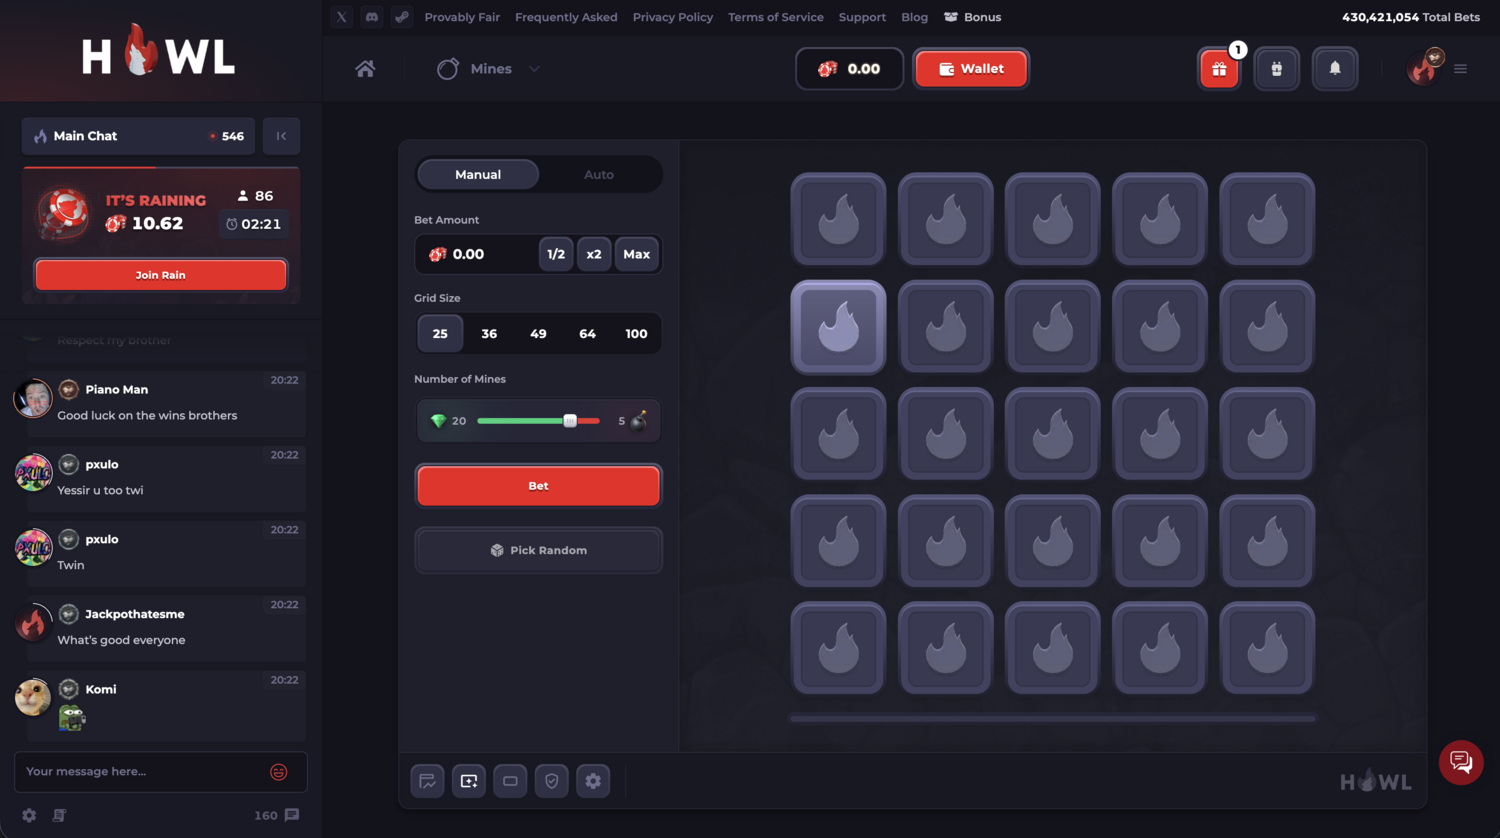
Task: Expand the Mines game dropdown
Action: 534,69
